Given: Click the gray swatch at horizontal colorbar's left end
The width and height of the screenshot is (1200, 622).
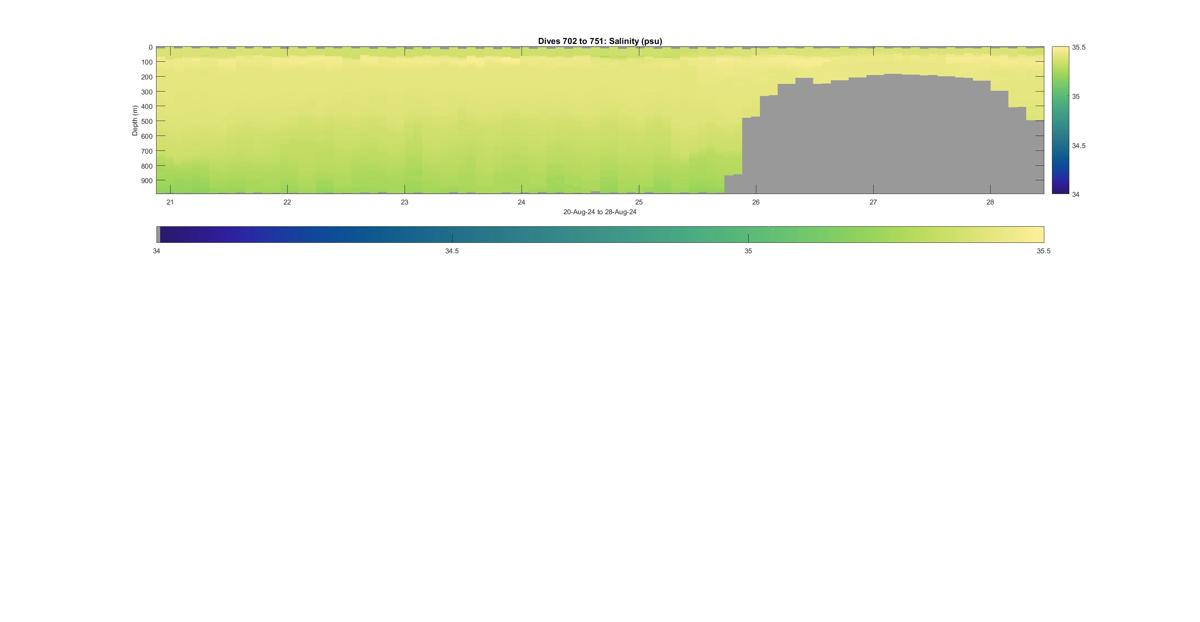Looking at the screenshot, I should tap(158, 234).
